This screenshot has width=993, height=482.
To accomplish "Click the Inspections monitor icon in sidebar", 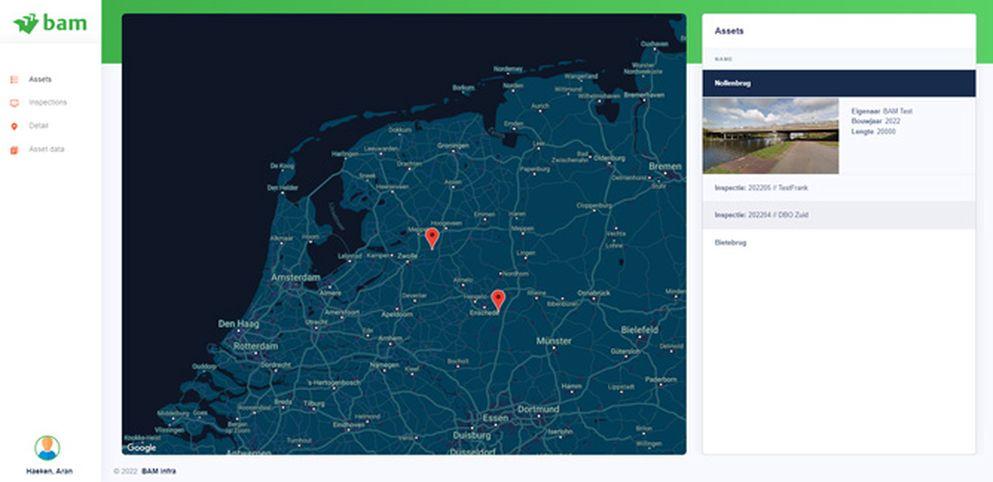I will click(14, 103).
